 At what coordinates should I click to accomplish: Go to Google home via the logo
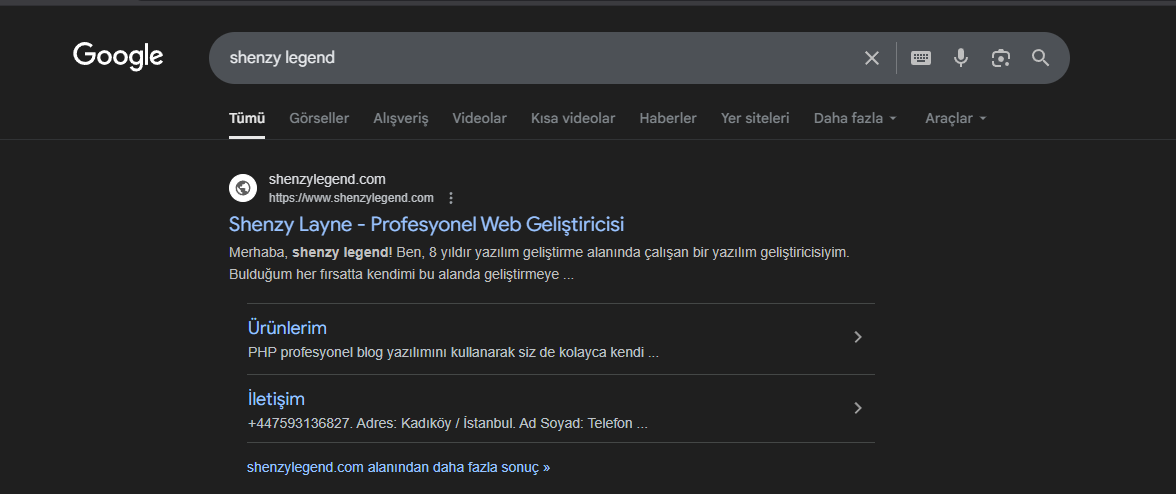(x=118, y=57)
